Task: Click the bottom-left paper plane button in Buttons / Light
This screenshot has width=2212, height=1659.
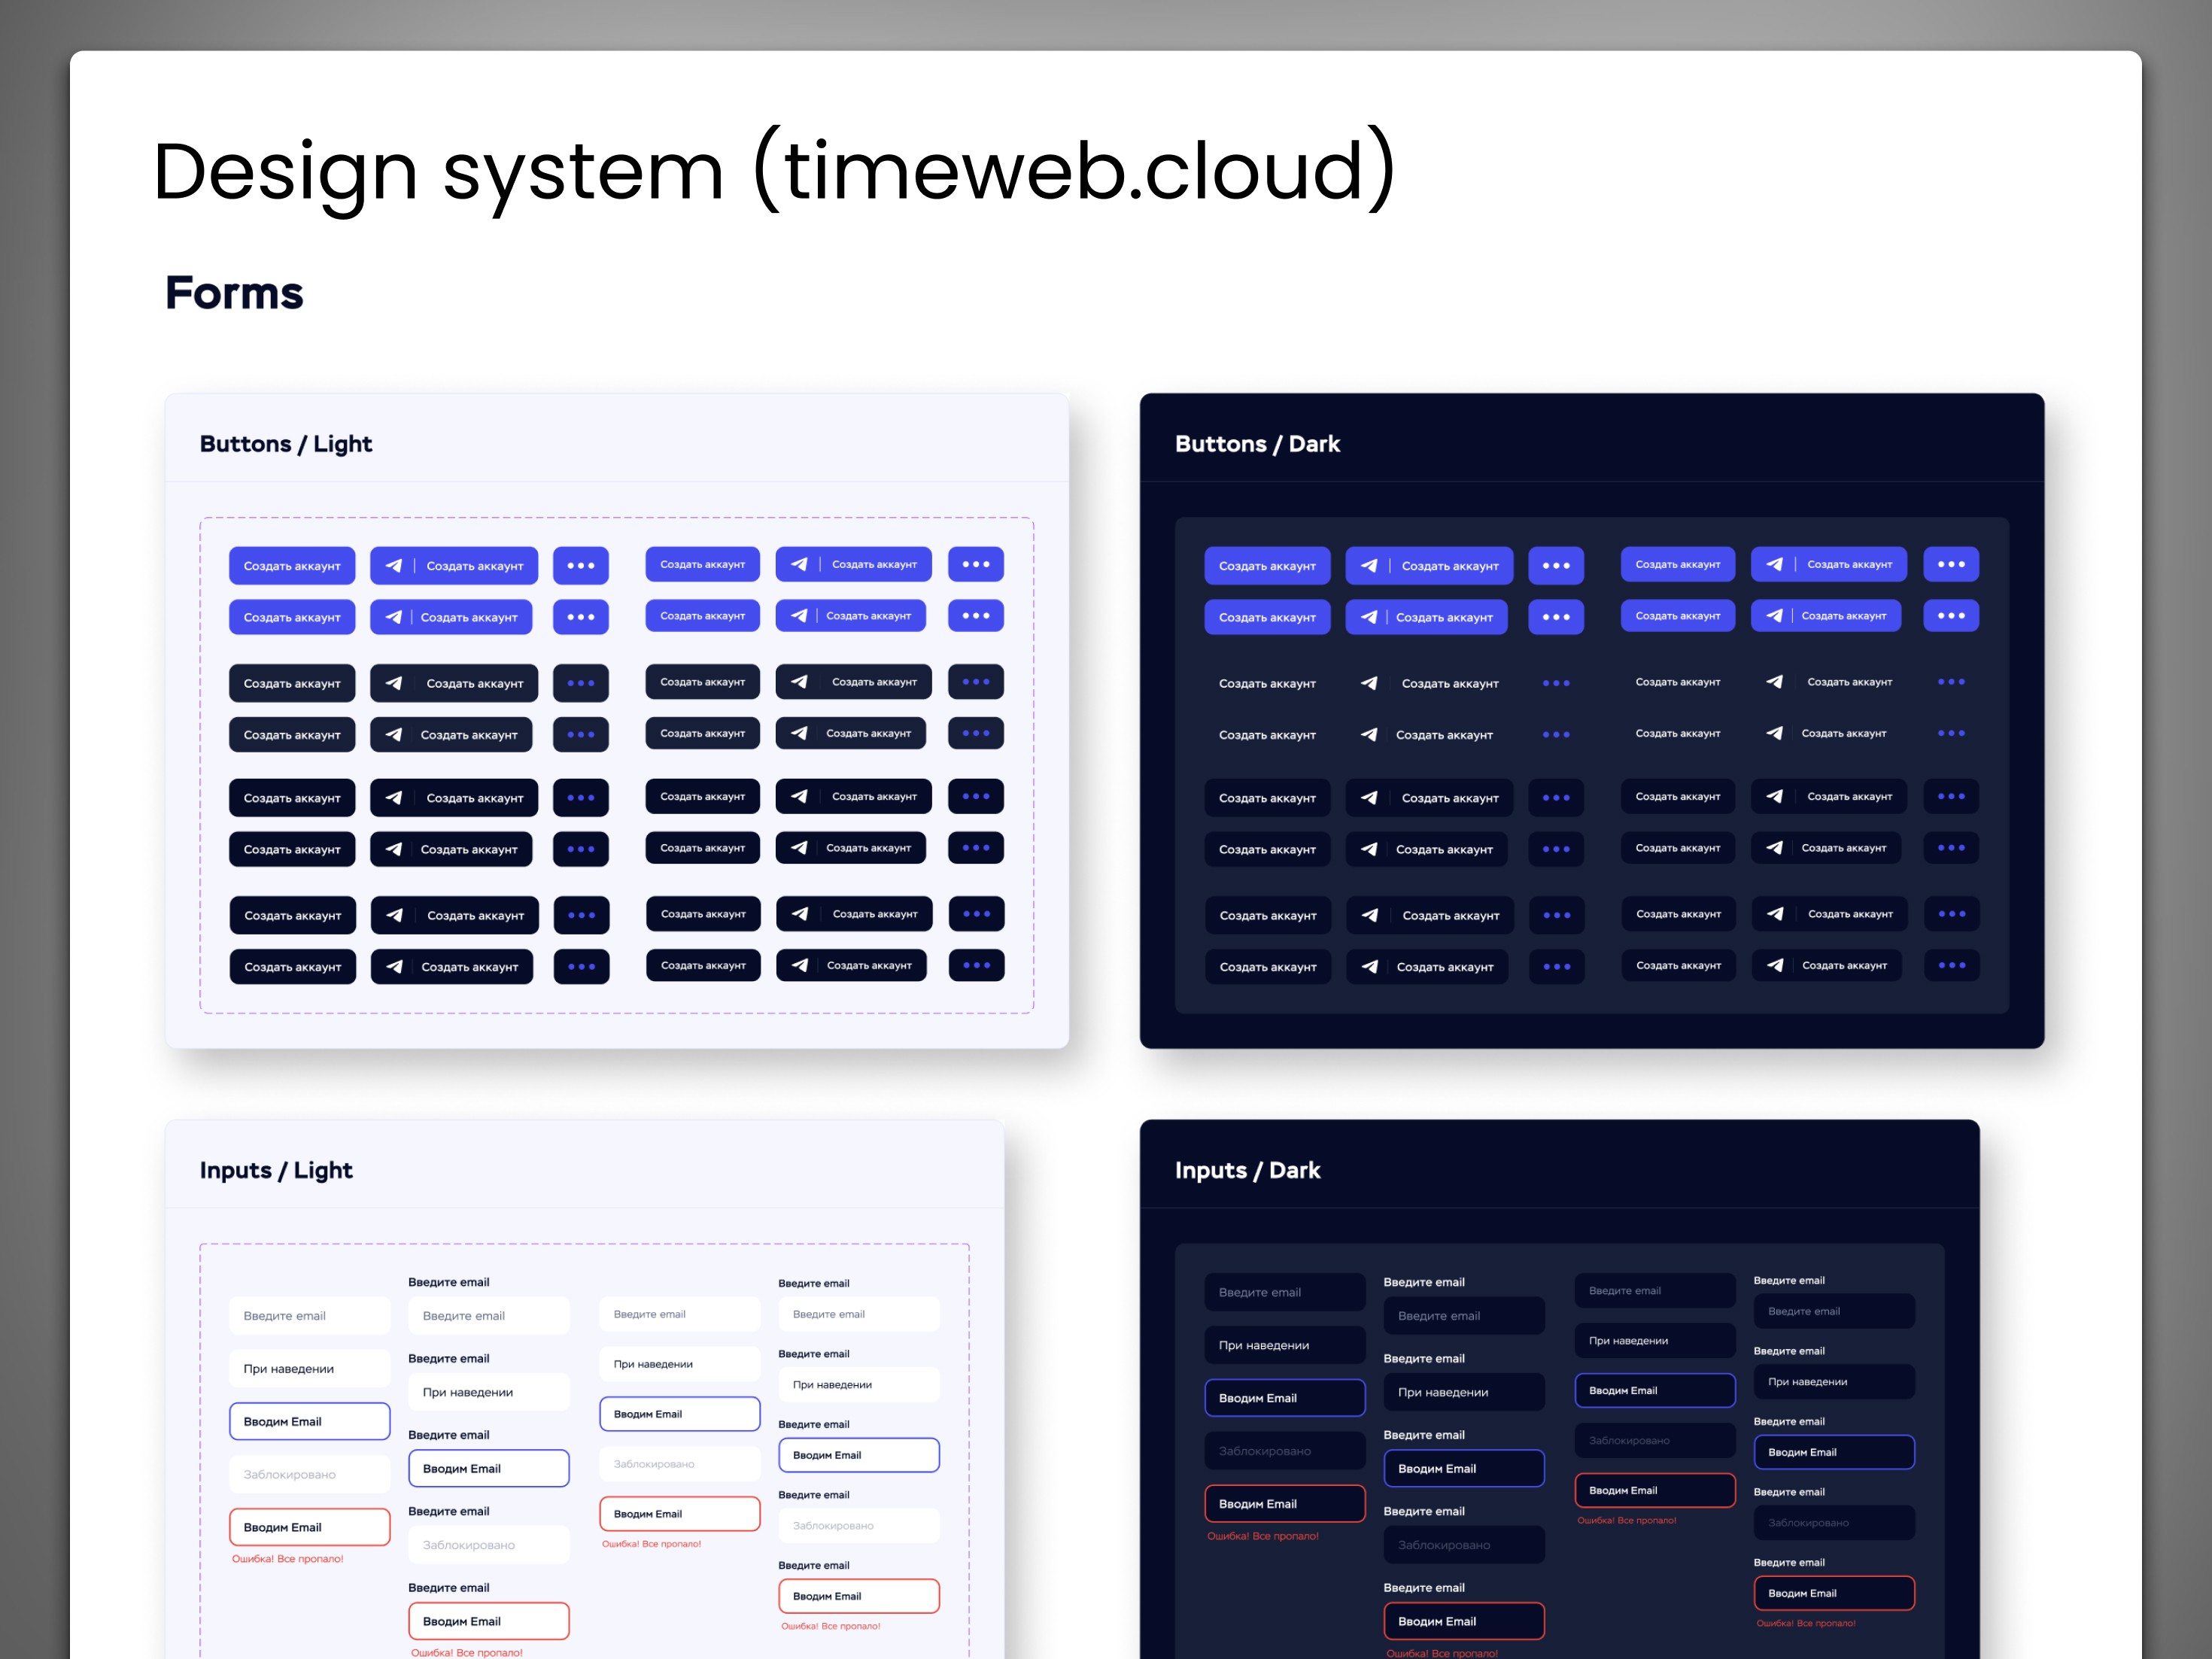Action: (x=451, y=967)
